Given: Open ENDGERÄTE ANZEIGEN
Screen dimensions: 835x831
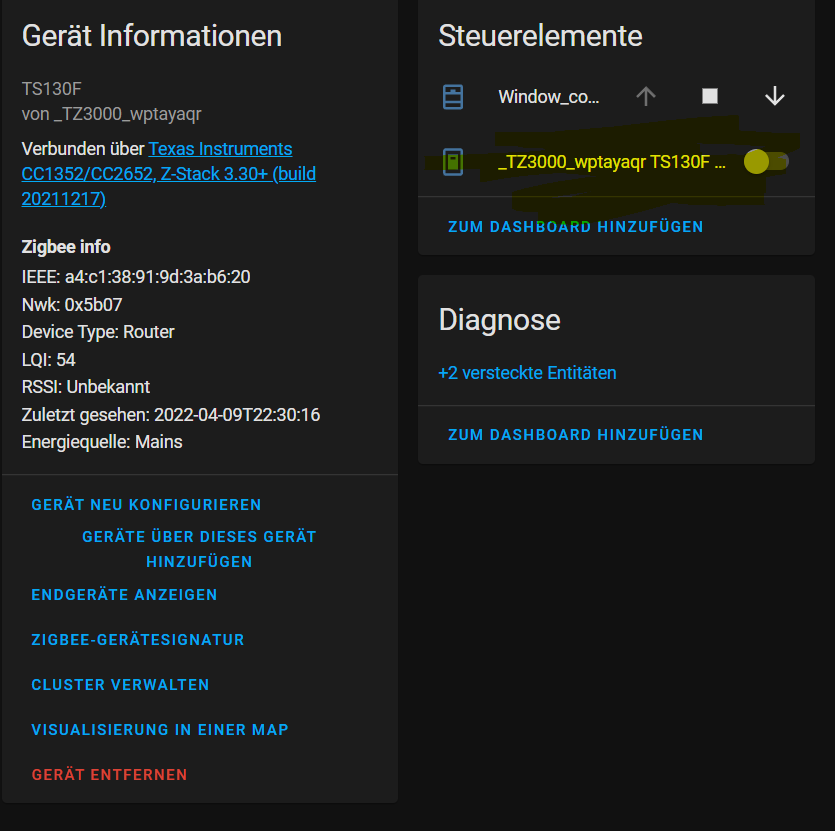Looking at the screenshot, I should pos(124,594).
